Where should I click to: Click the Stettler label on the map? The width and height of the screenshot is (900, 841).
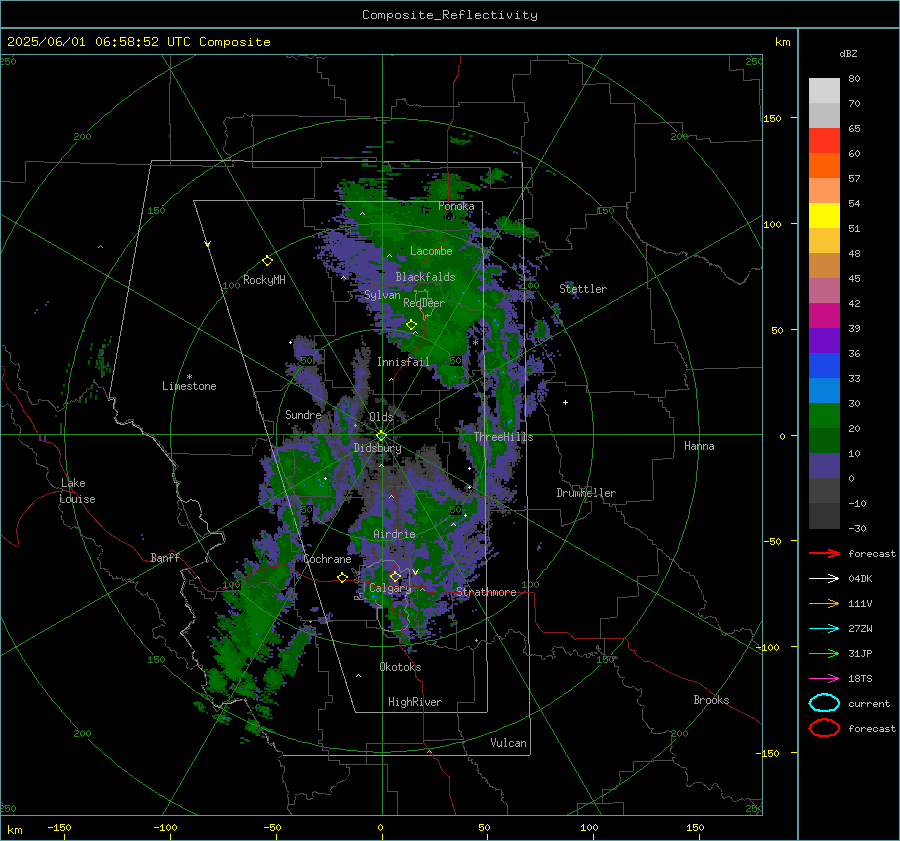[583, 289]
